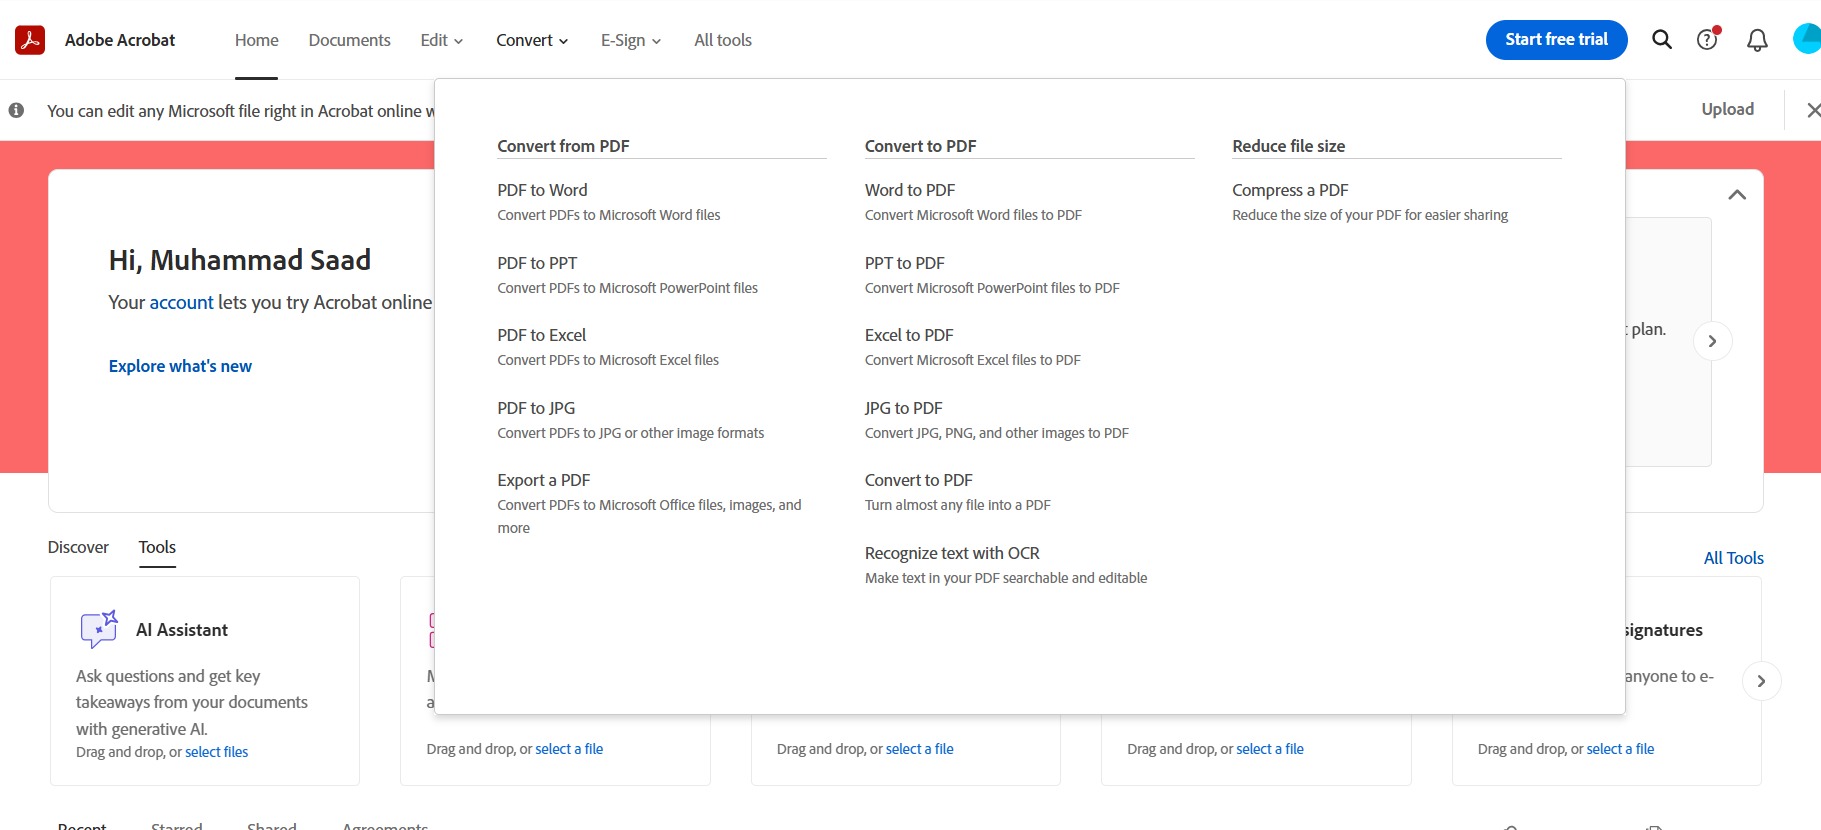Select Convert to PDF menu entry
This screenshot has height=830, width=1821.
point(918,480)
